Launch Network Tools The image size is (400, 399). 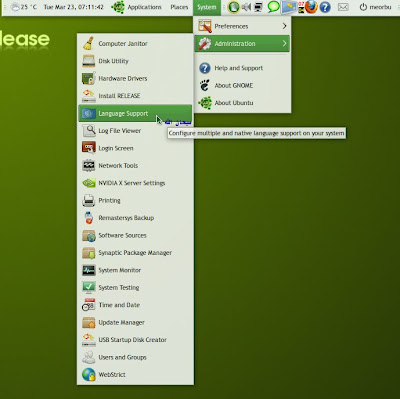pyautogui.click(x=135, y=165)
